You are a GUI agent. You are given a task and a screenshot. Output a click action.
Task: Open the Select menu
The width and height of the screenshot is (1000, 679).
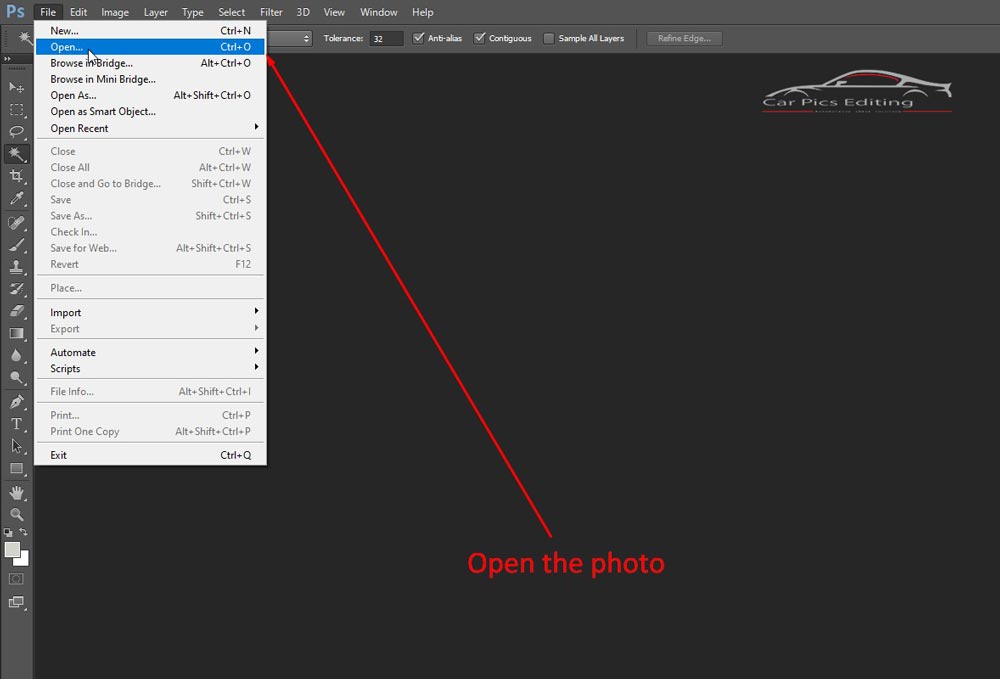click(x=232, y=12)
